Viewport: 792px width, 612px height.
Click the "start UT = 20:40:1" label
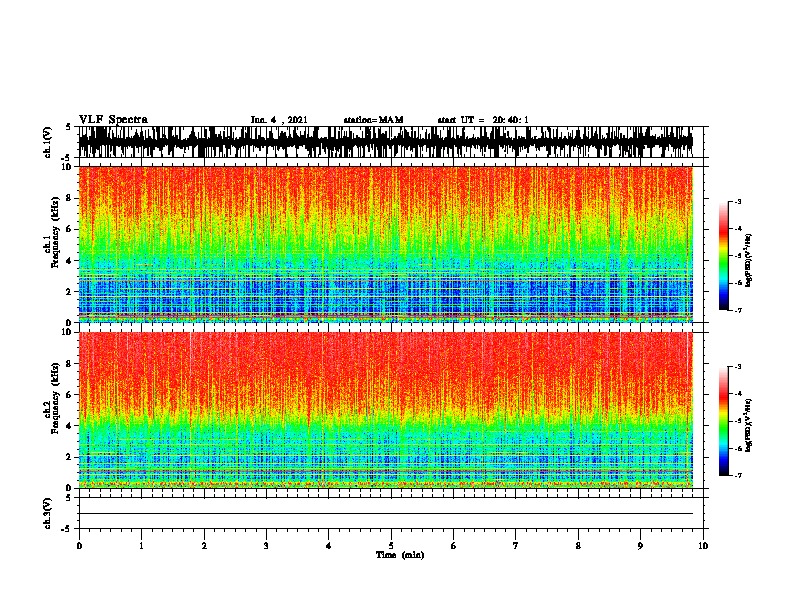click(x=483, y=120)
